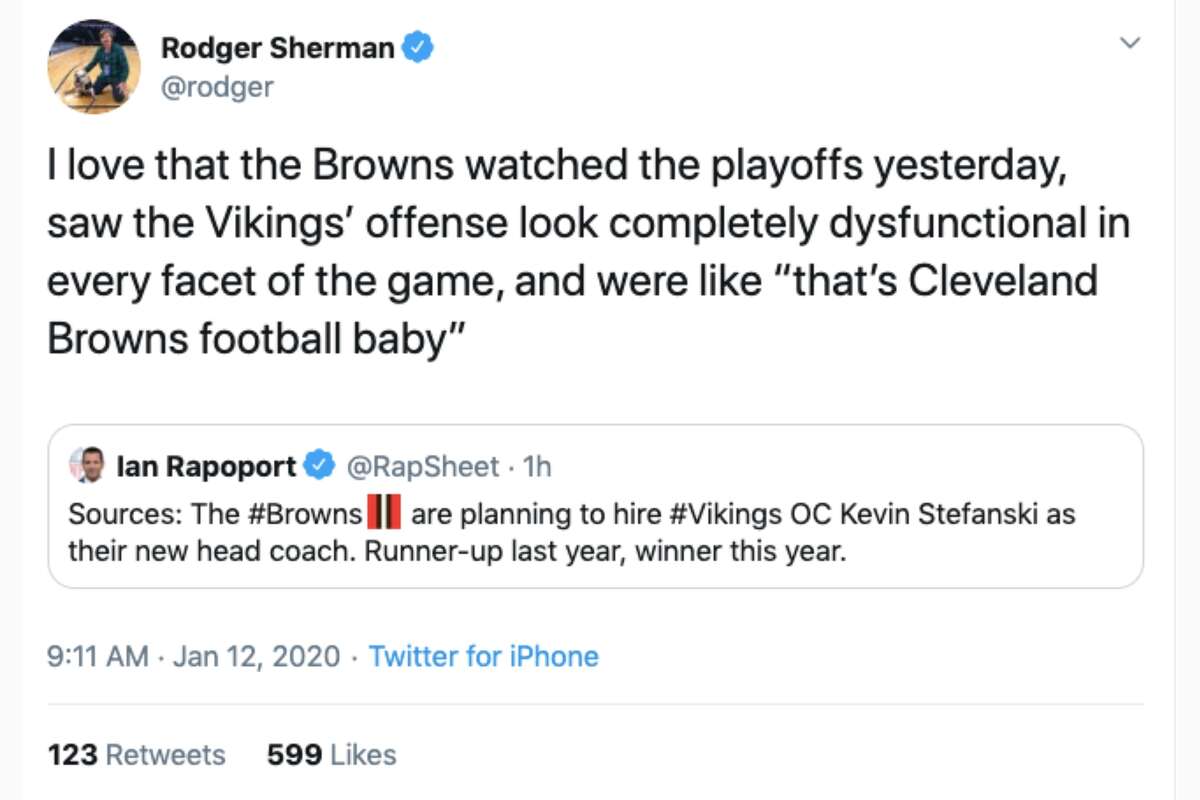Click Ian Rapoport's verified checkmark

click(x=318, y=465)
